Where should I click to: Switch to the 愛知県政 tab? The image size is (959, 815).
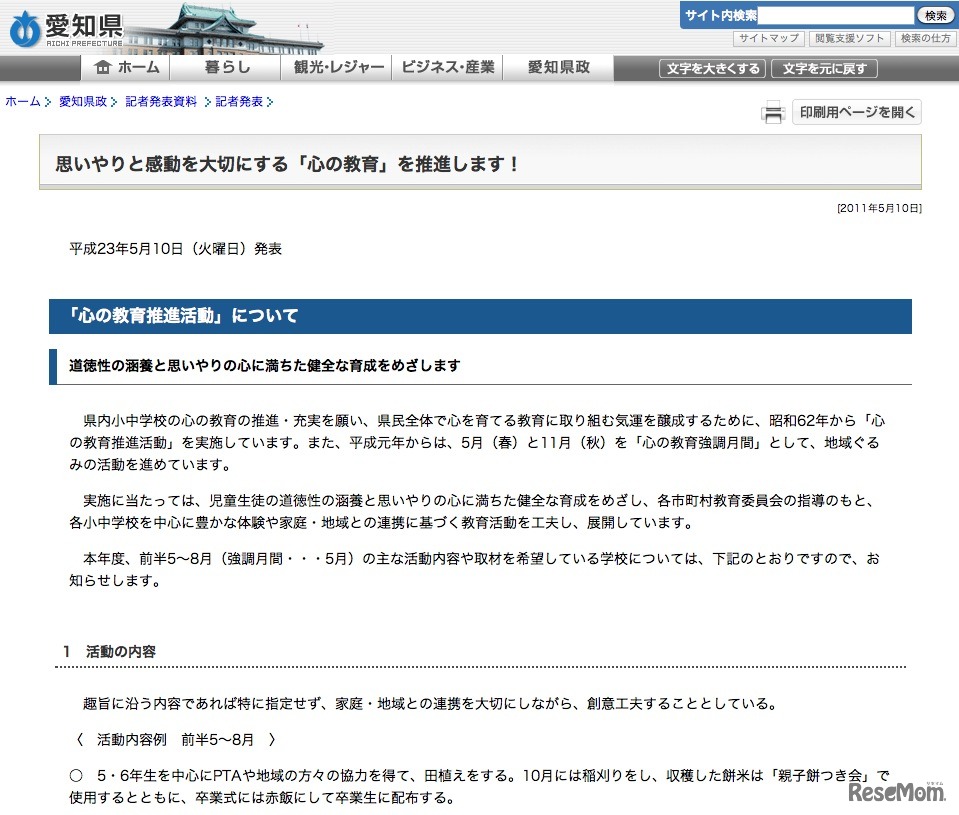pyautogui.click(x=558, y=68)
